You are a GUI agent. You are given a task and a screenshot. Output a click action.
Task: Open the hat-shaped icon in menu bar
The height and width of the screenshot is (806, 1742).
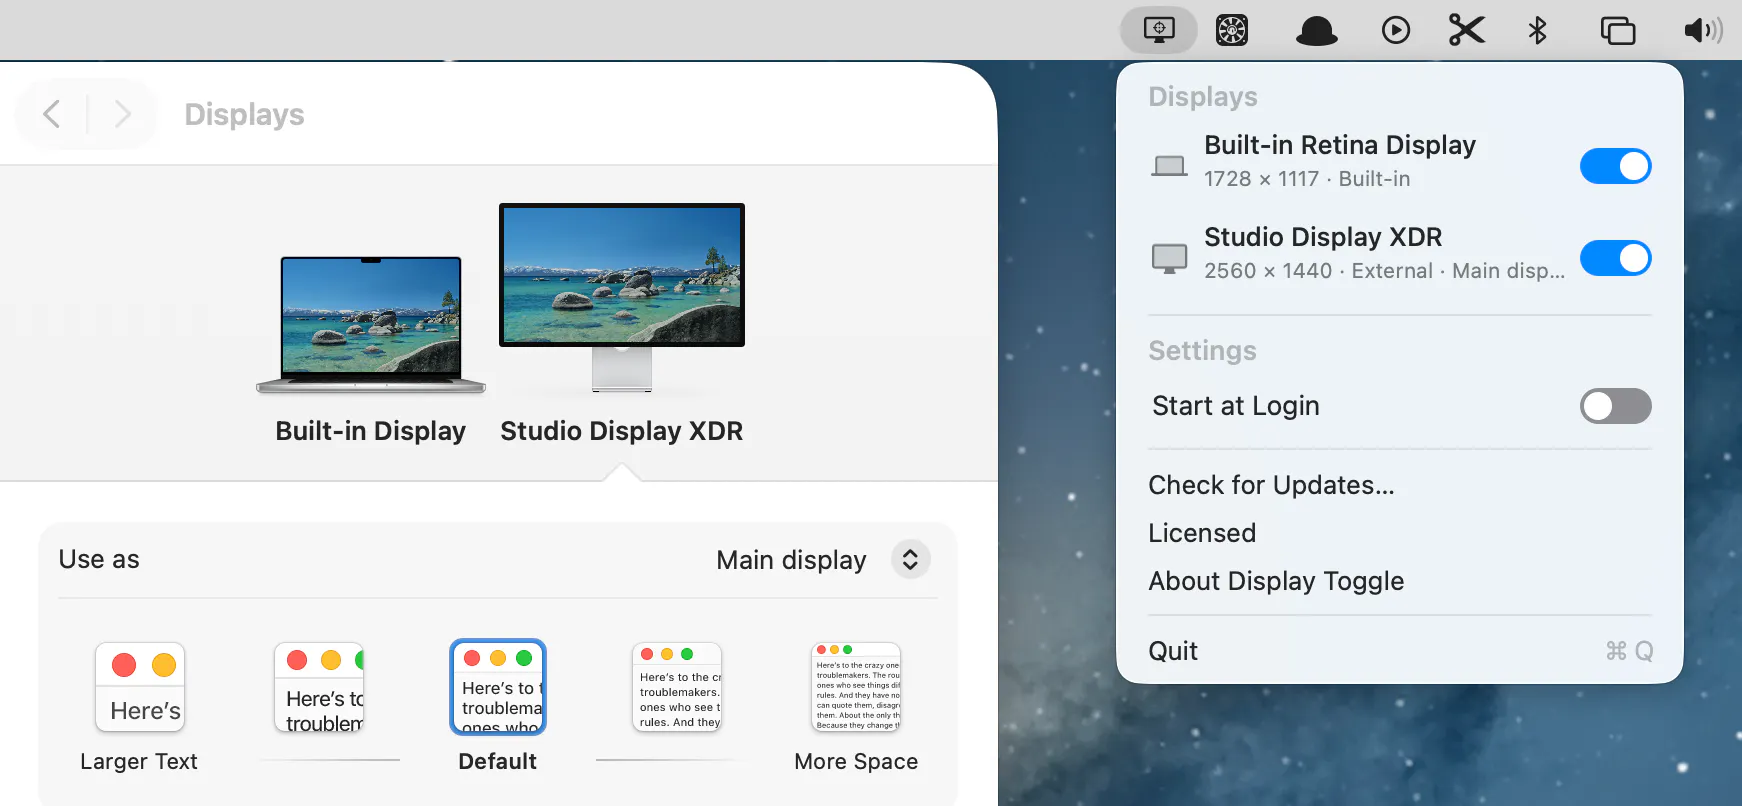tap(1316, 31)
